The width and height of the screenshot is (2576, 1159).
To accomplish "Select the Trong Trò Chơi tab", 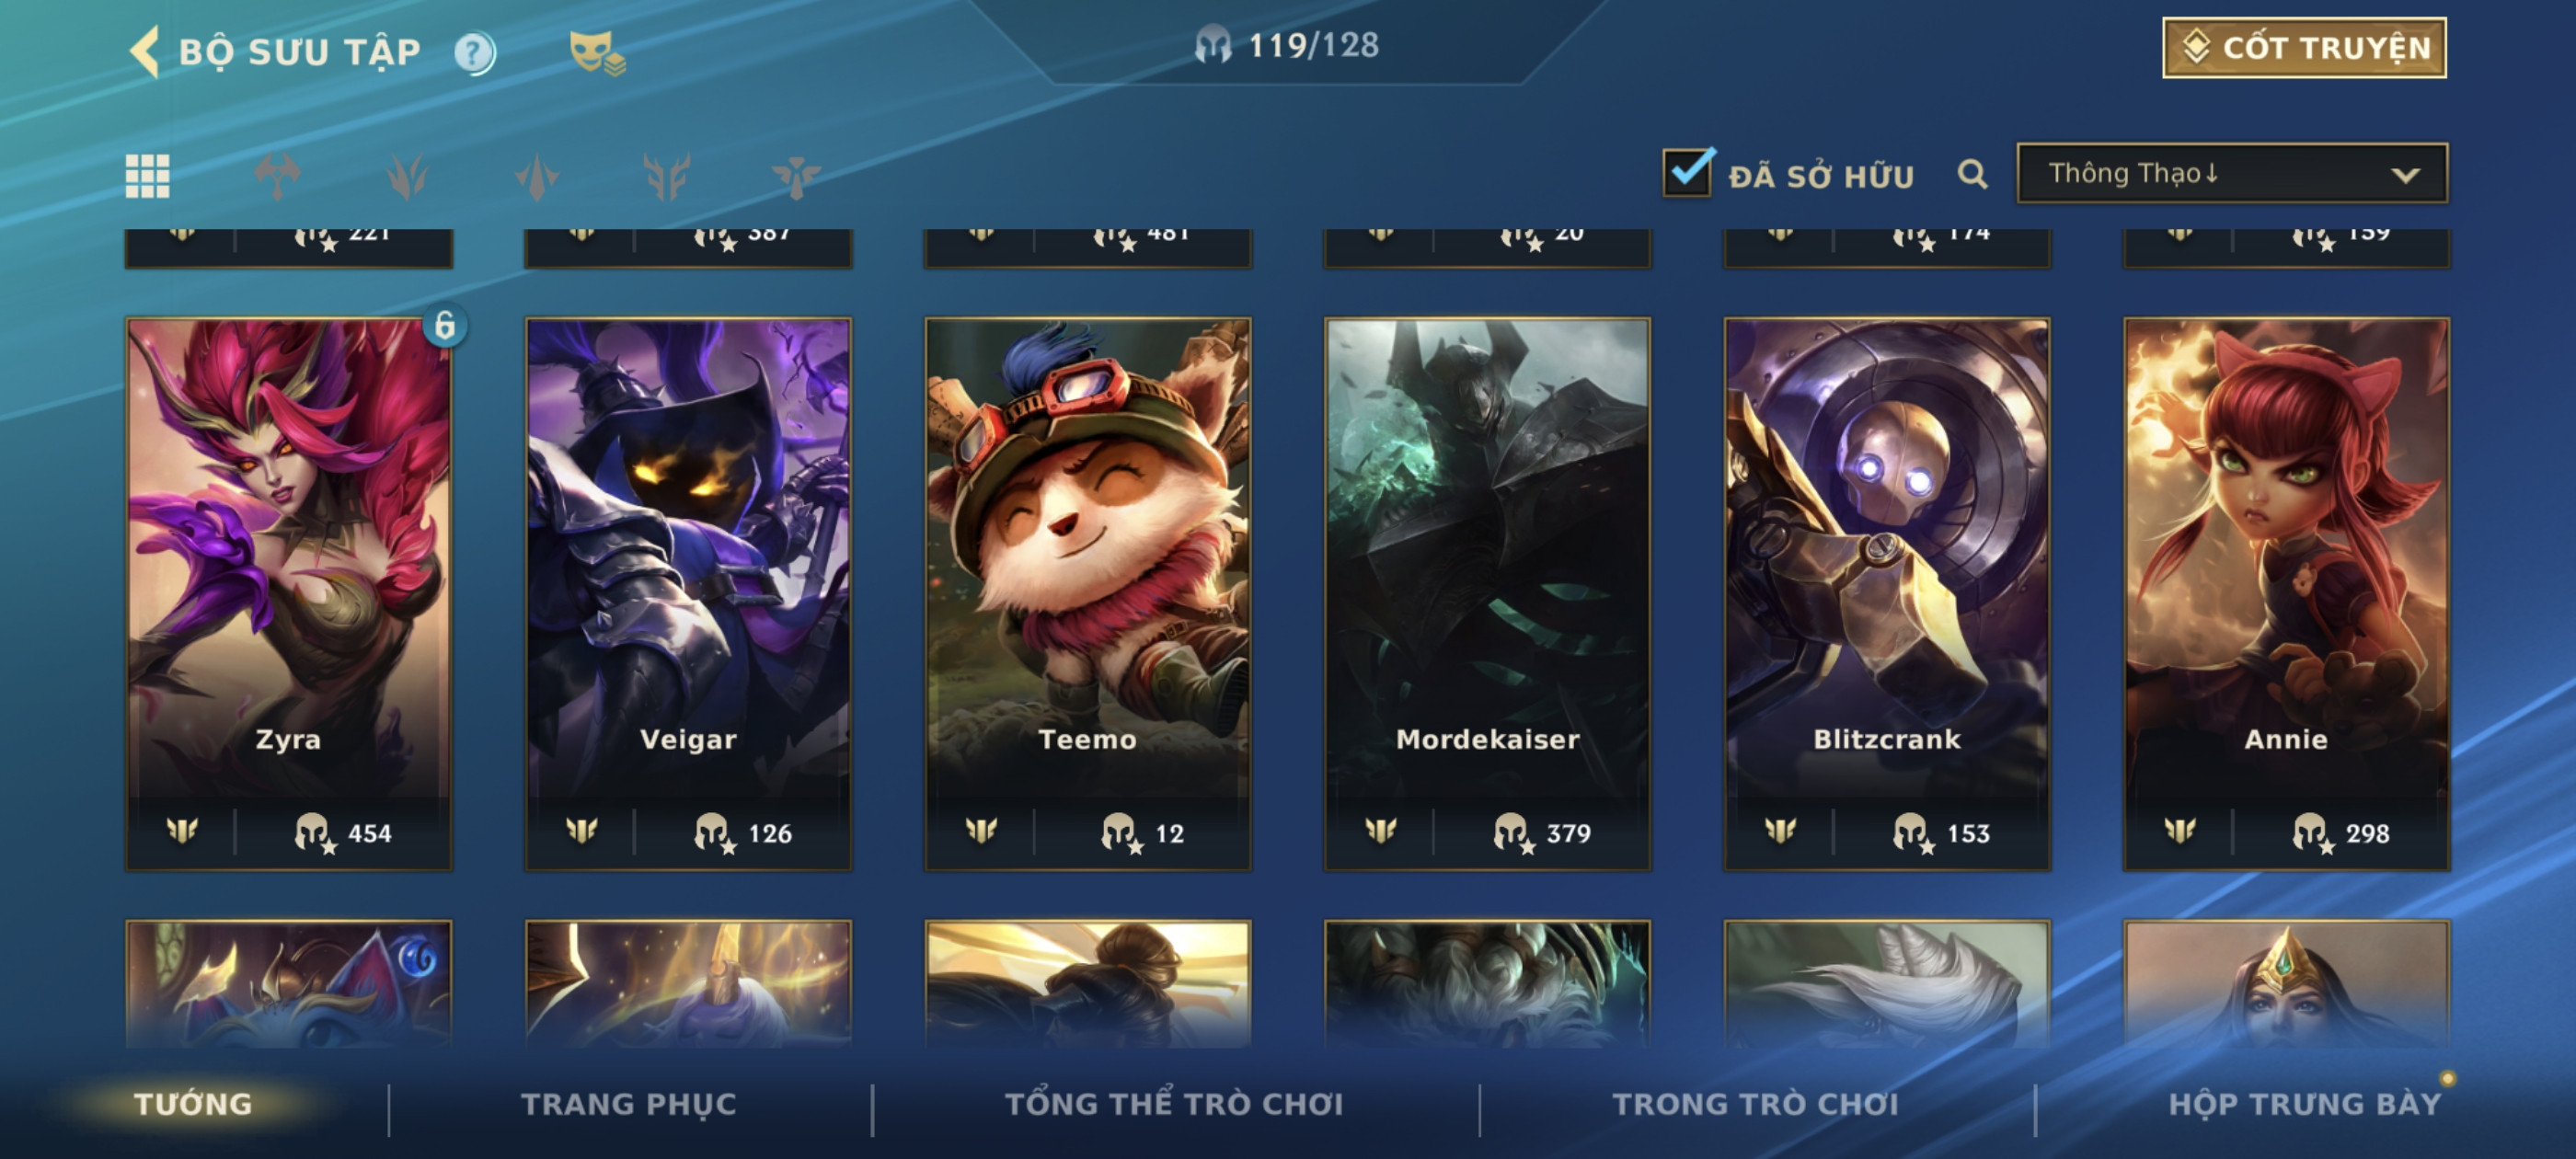I will tap(1755, 1104).
